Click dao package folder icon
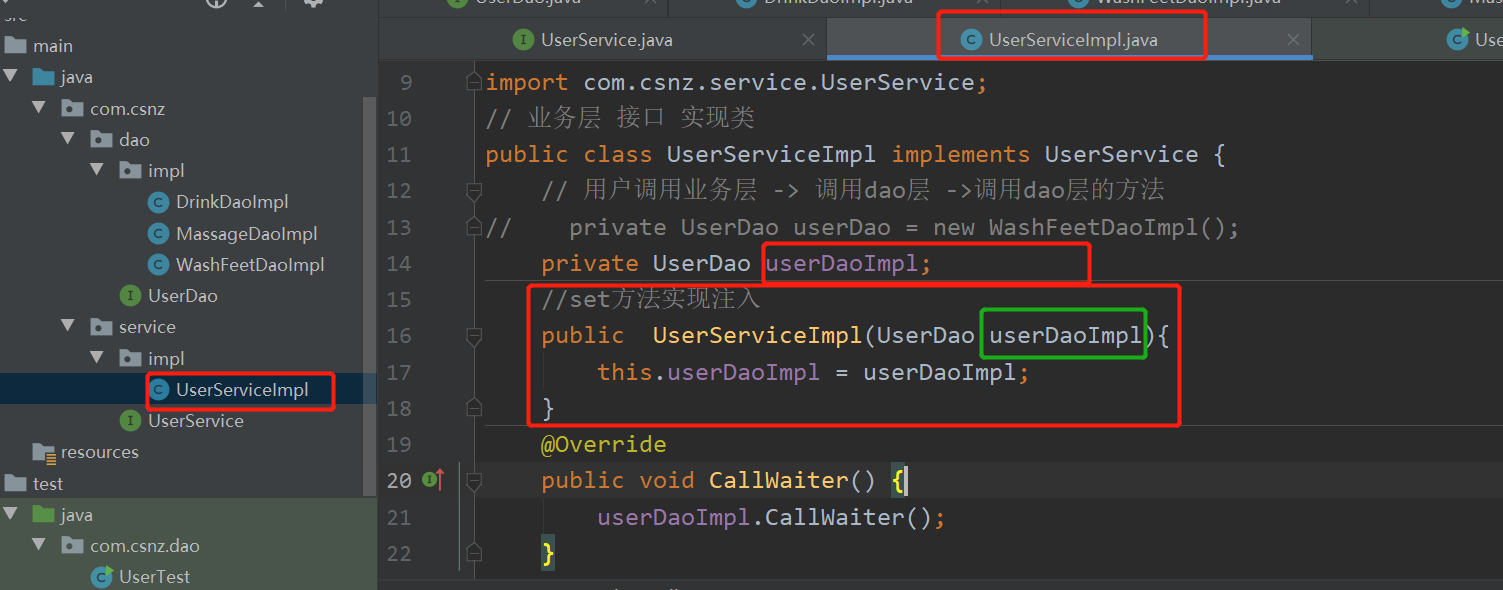1503x590 pixels. (101, 140)
